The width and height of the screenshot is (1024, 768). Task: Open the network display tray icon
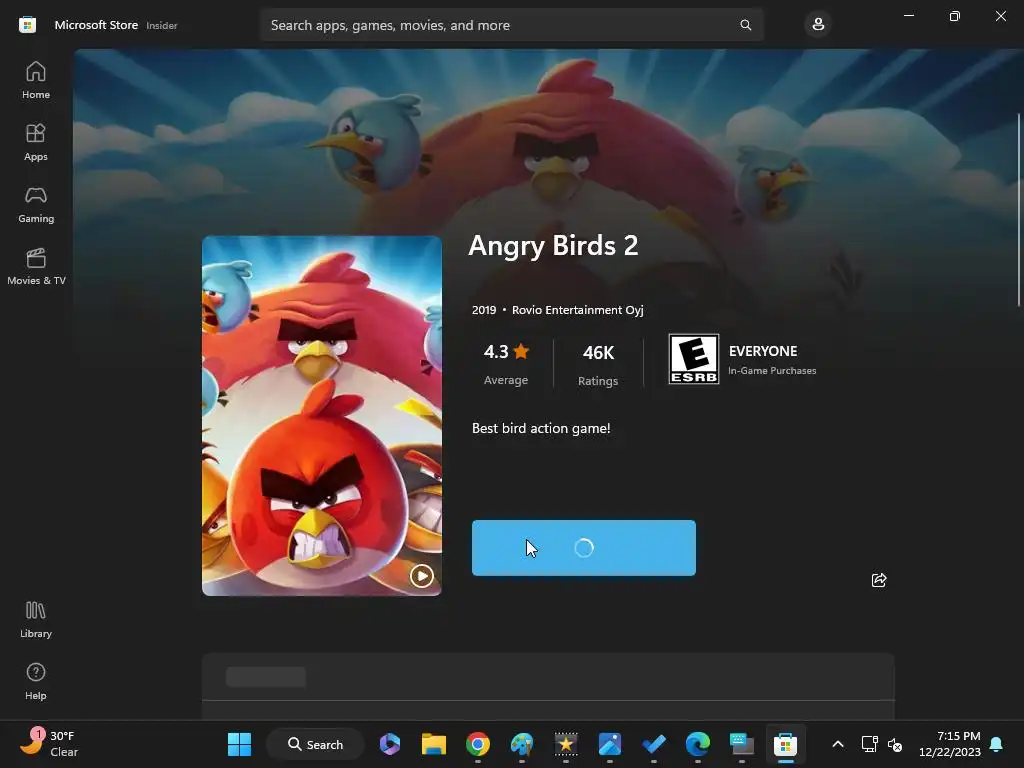869,744
